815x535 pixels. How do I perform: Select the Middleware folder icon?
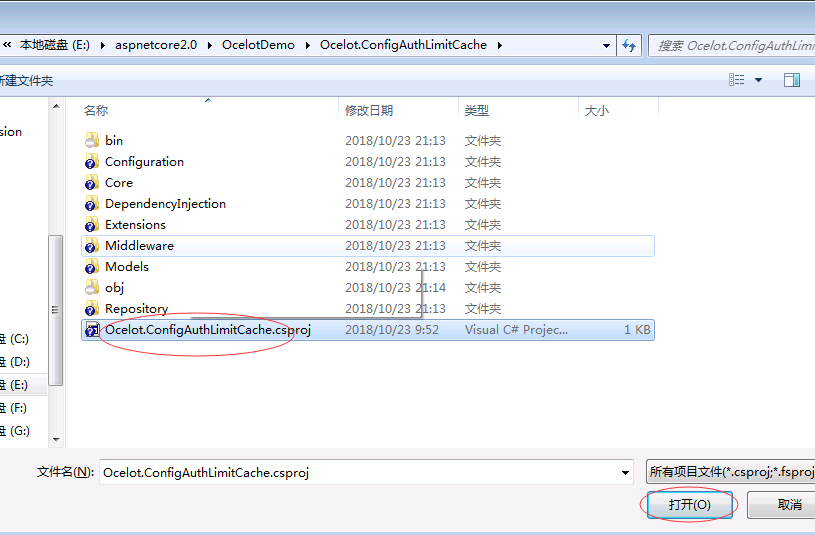click(x=91, y=245)
